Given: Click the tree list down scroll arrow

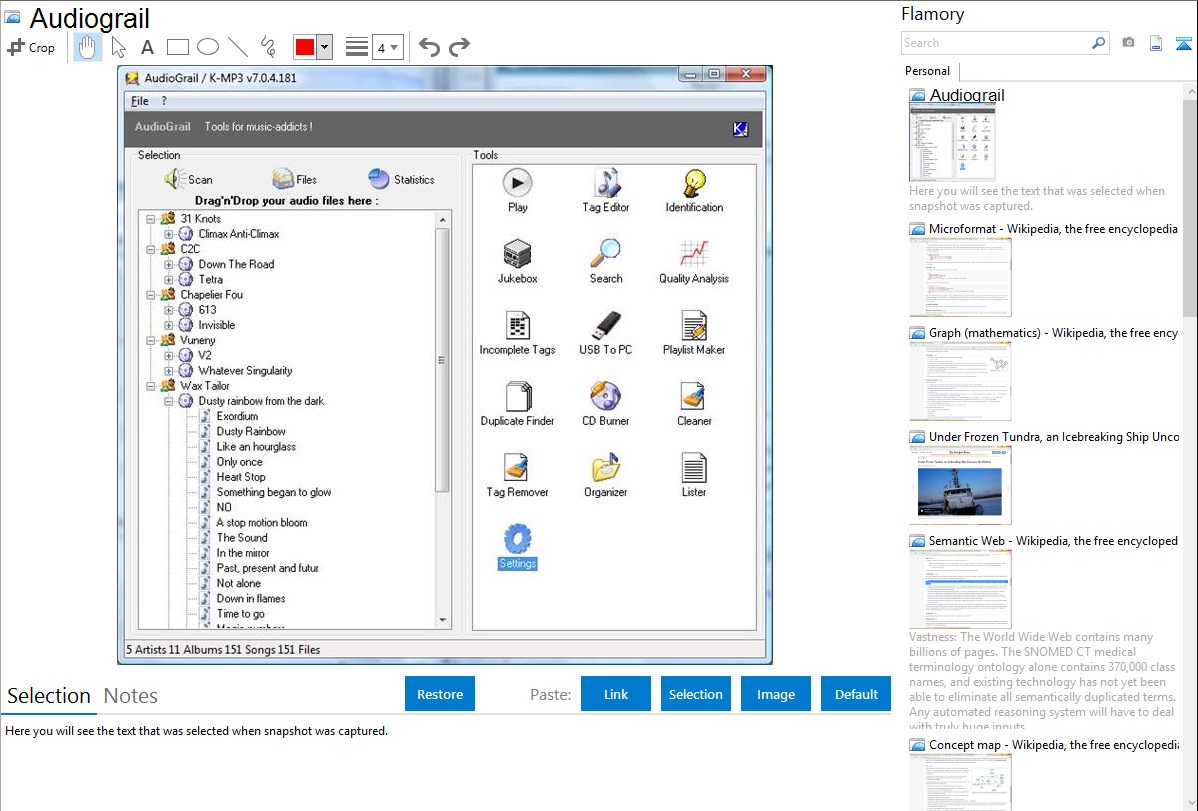Looking at the screenshot, I should point(443,621).
